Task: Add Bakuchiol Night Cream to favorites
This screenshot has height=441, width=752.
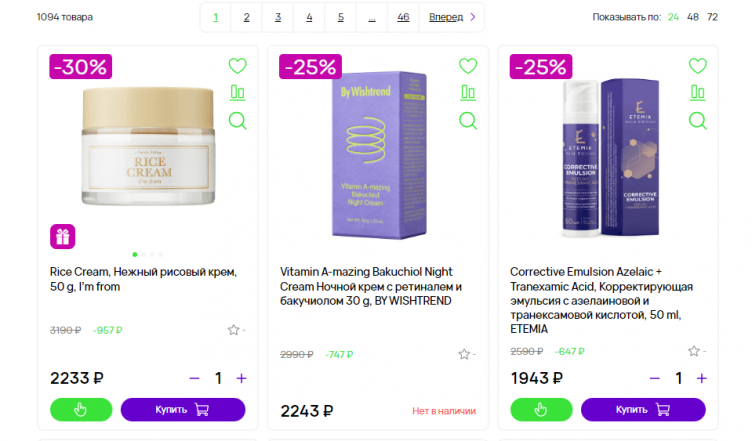Action: (x=467, y=66)
